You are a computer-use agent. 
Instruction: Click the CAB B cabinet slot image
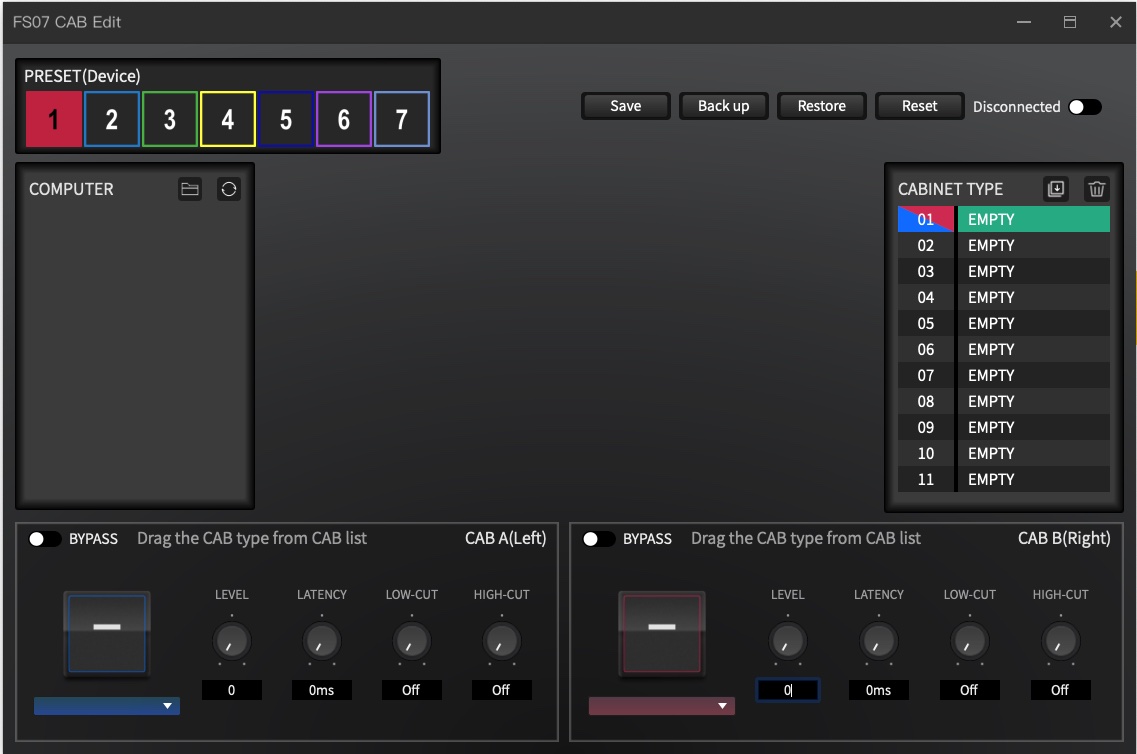click(x=661, y=634)
